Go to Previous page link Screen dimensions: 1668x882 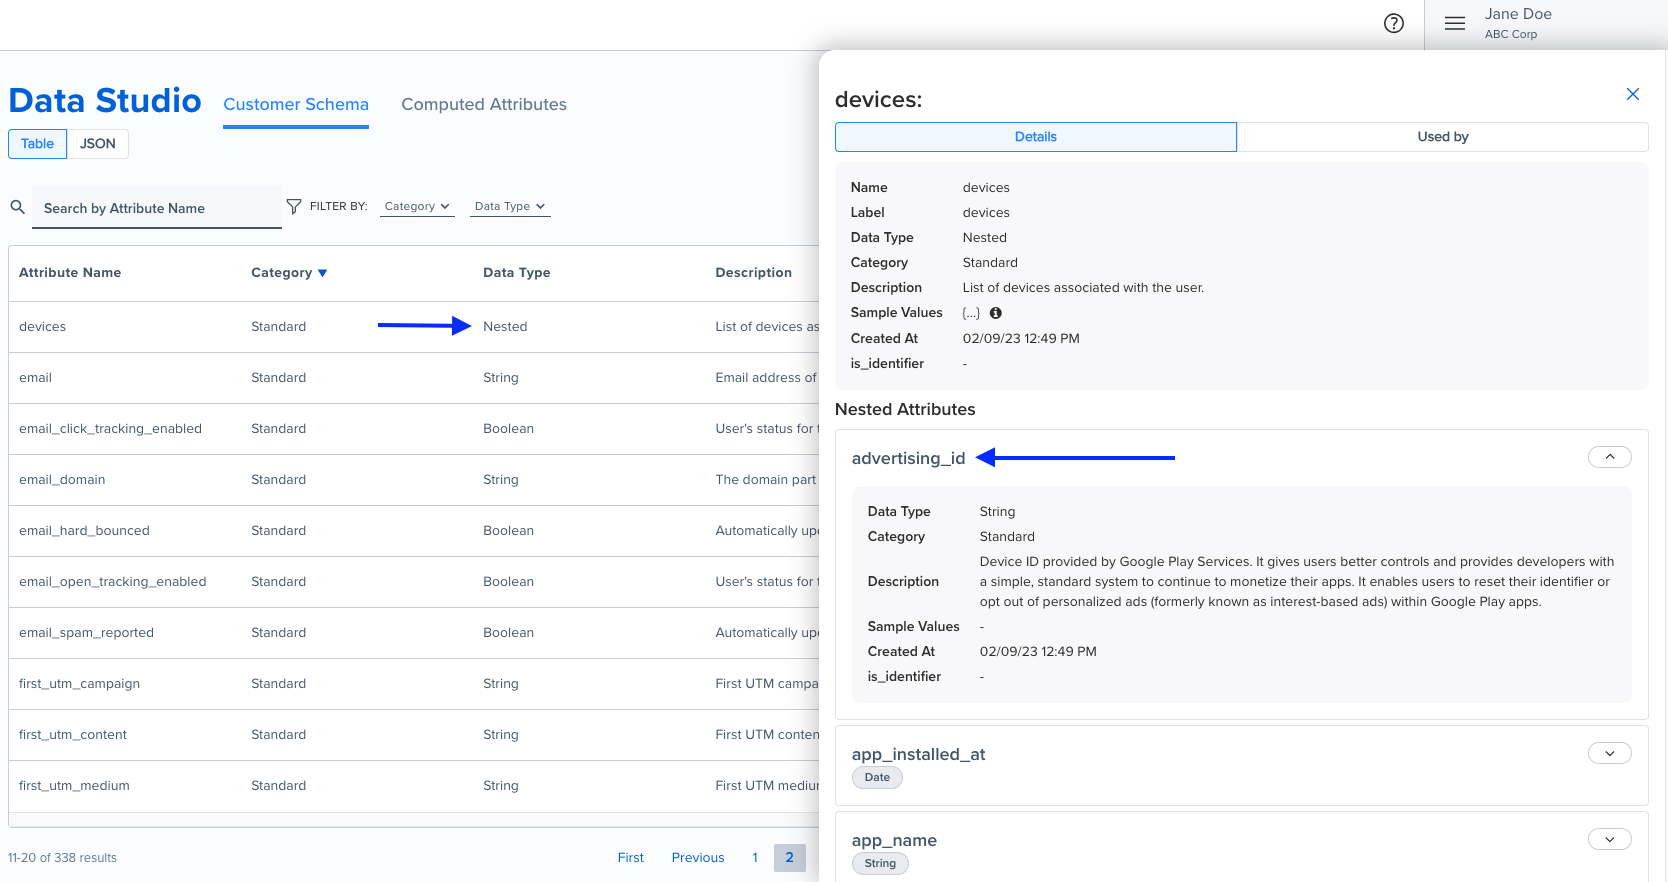coord(698,857)
